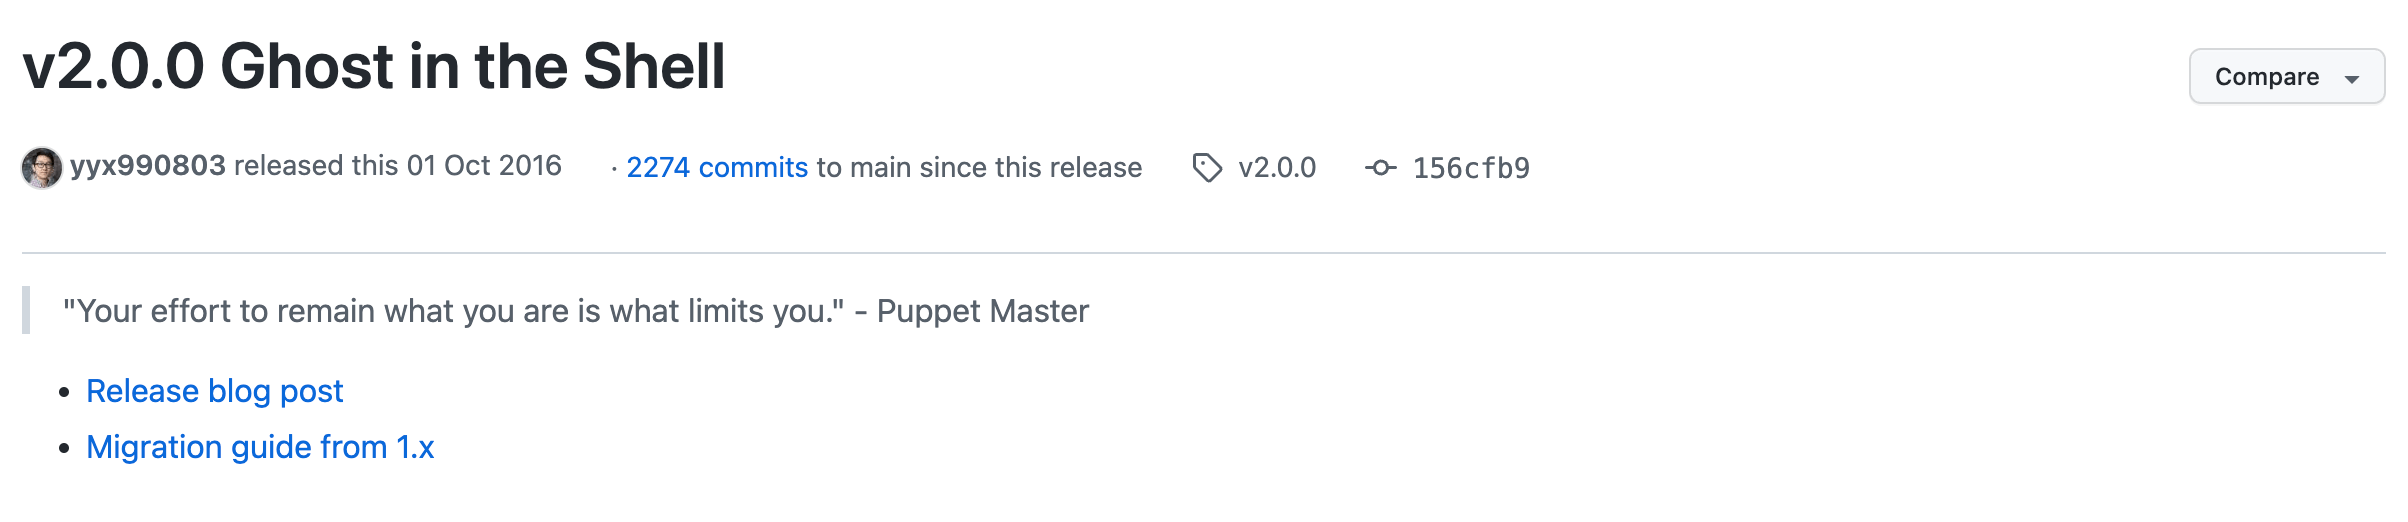Click the 01 Oct 2016 release date

(484, 166)
